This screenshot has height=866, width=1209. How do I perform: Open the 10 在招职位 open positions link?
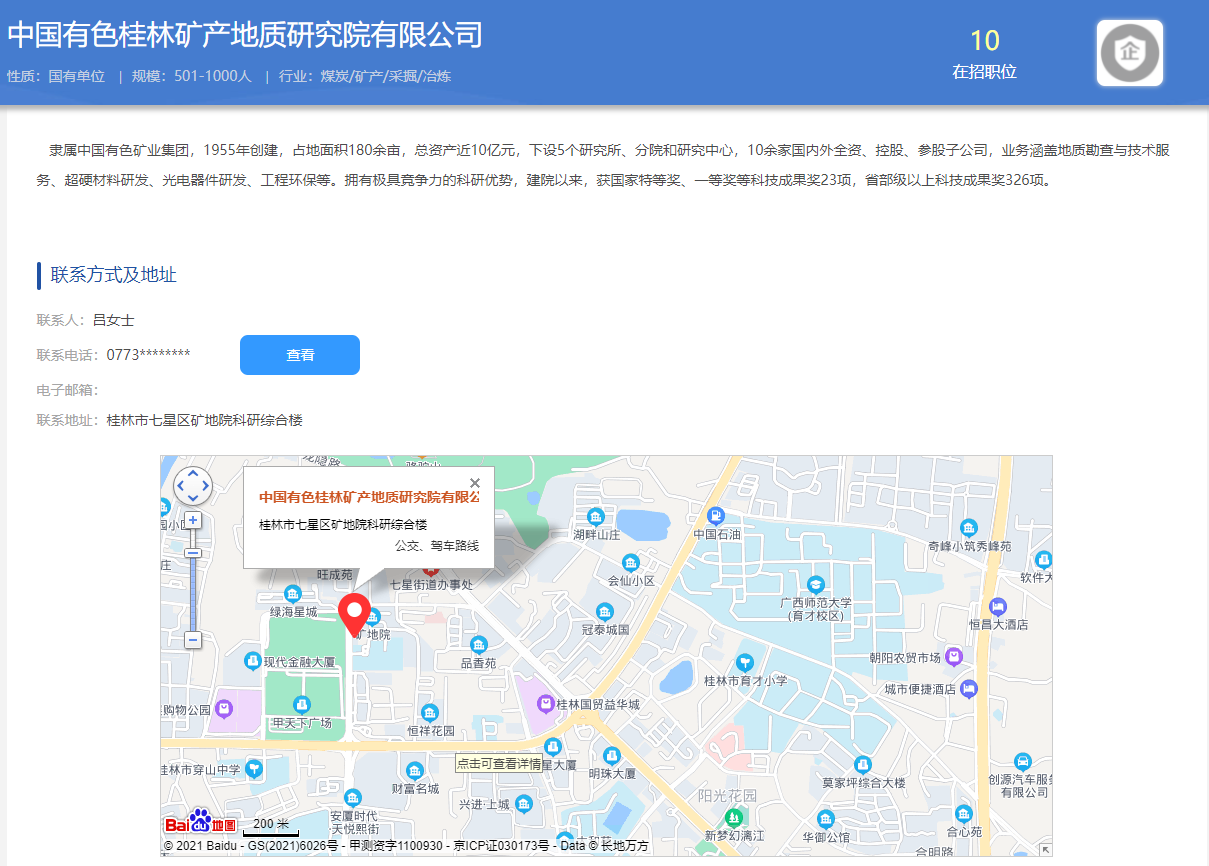point(984,54)
